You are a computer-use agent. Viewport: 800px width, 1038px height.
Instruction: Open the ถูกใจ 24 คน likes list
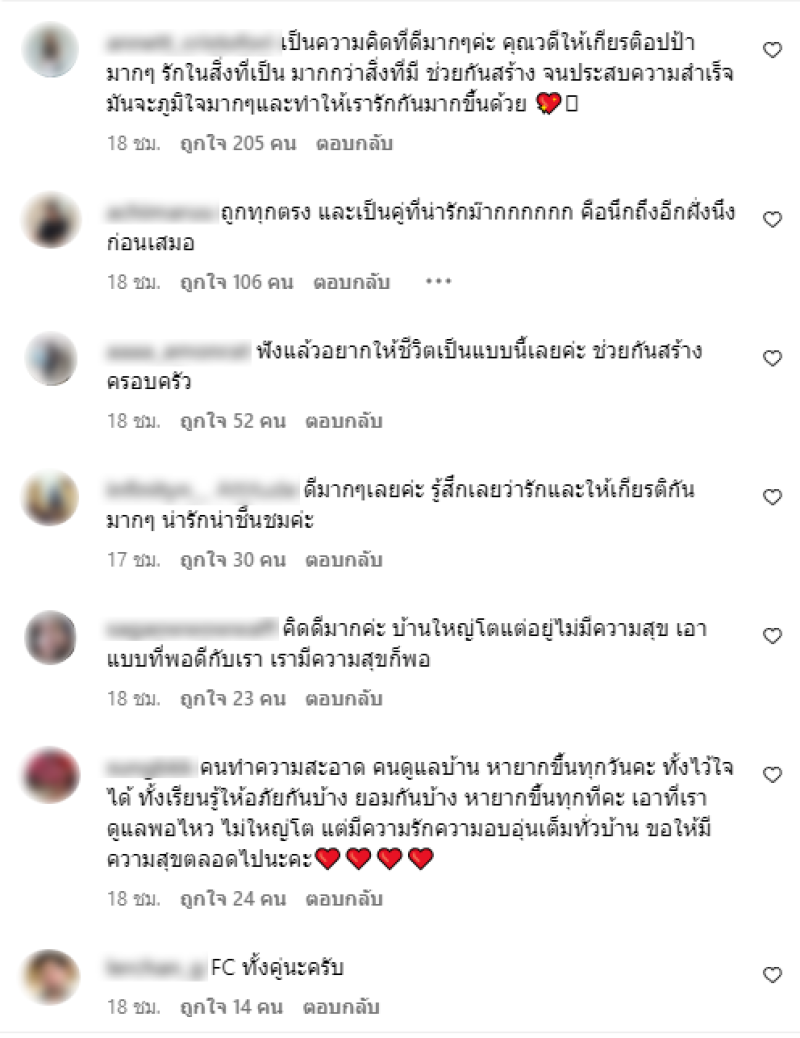tap(233, 899)
